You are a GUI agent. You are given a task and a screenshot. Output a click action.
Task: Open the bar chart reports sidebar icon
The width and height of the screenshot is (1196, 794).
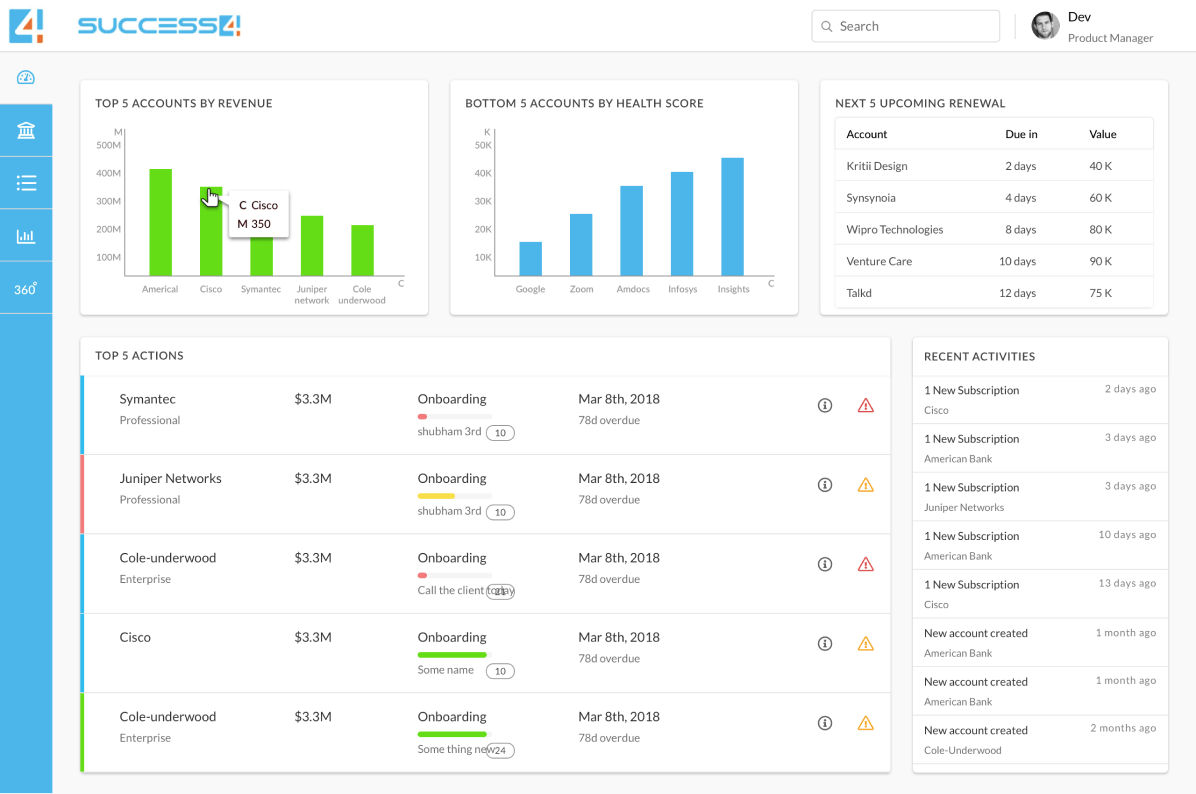[26, 236]
